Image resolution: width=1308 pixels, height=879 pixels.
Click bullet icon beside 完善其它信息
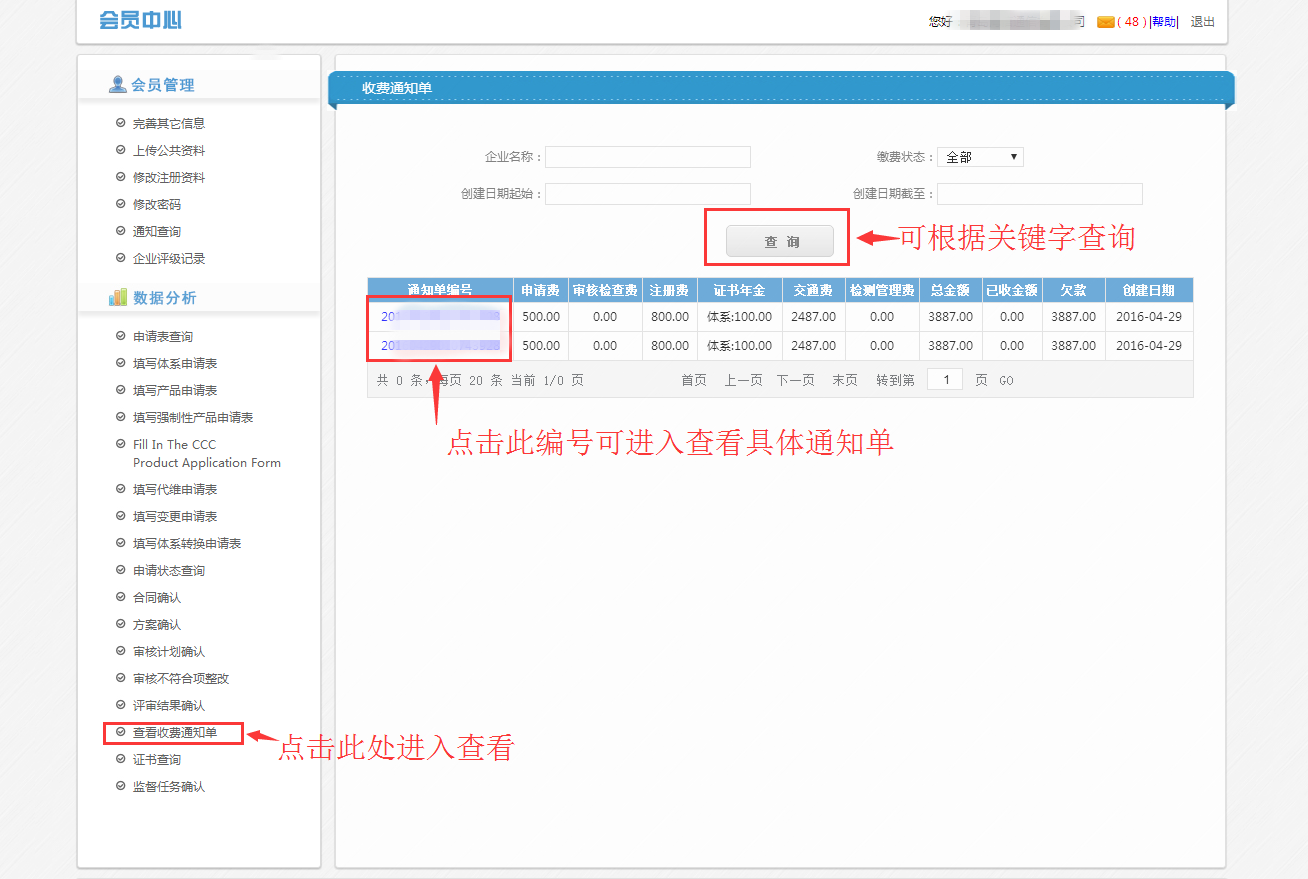pos(121,123)
